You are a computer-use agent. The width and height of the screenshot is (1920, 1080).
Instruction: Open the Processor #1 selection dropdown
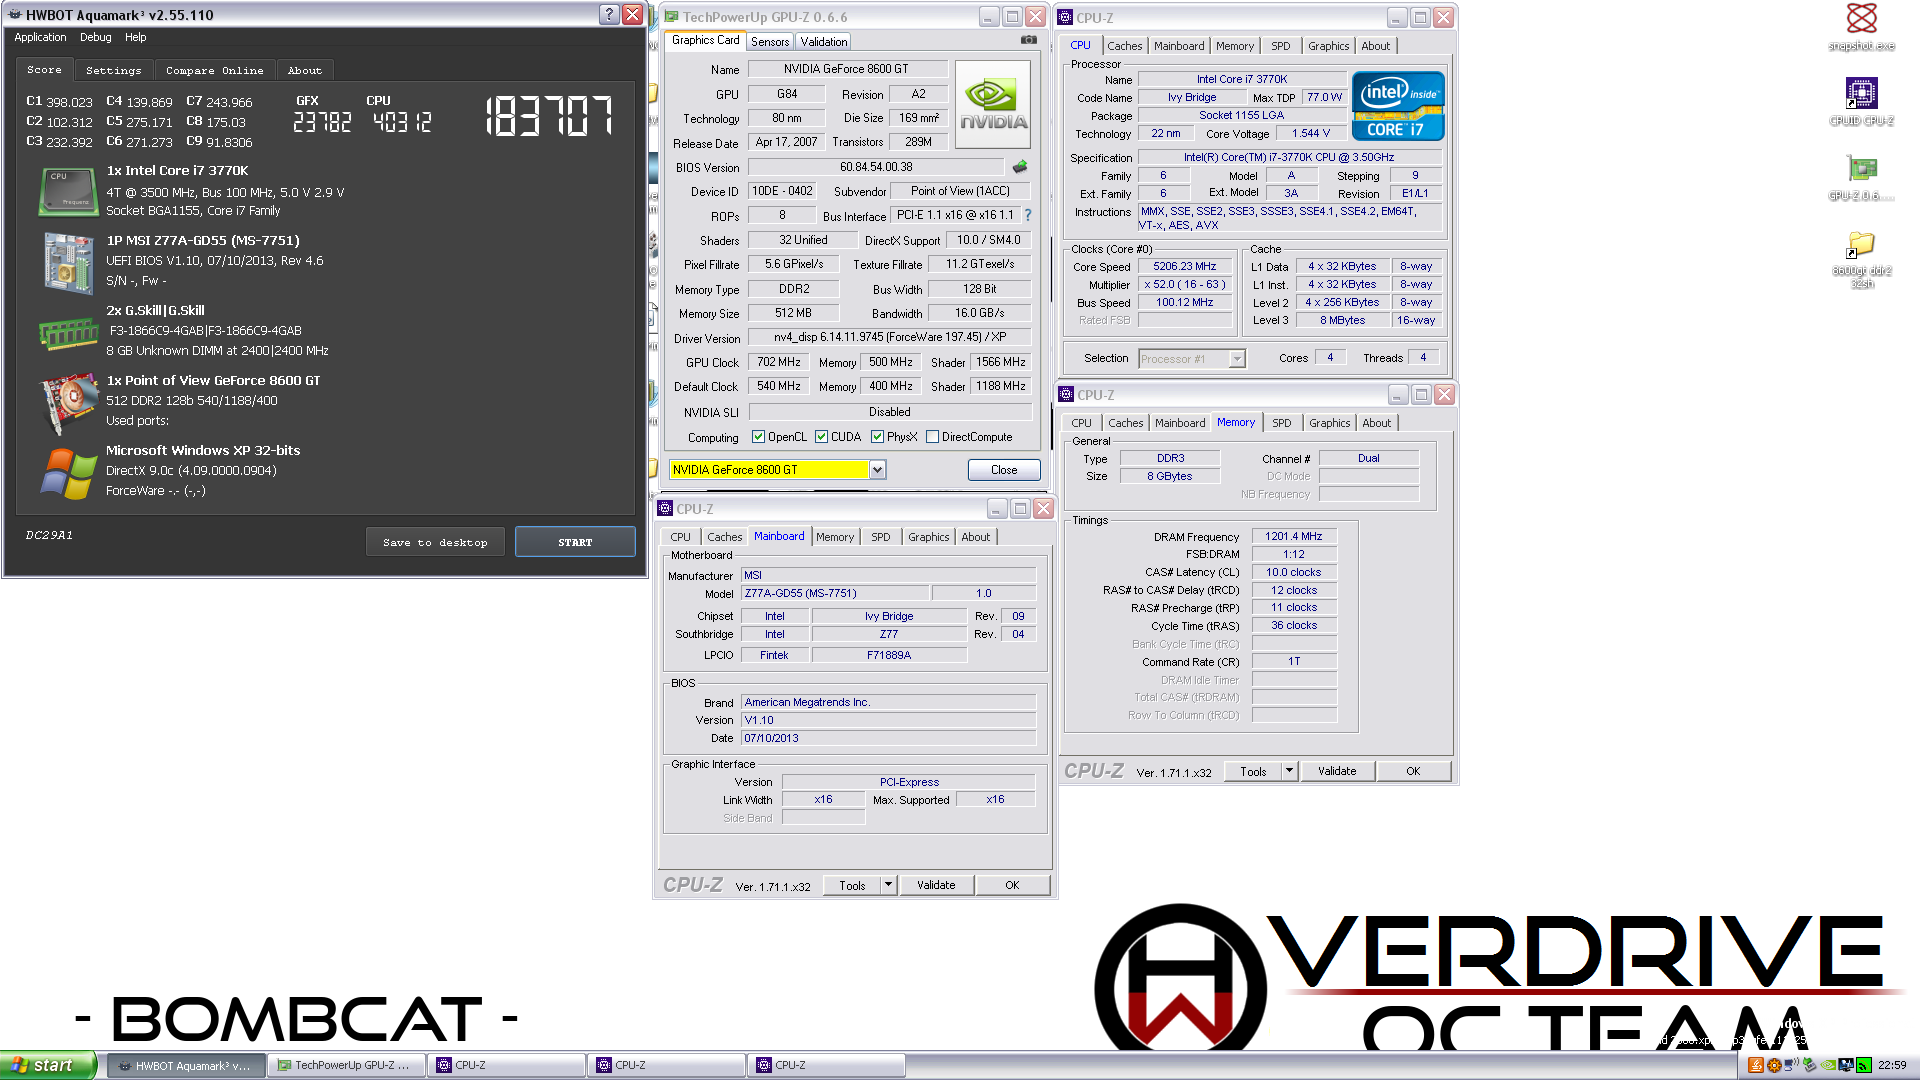(x=1237, y=359)
